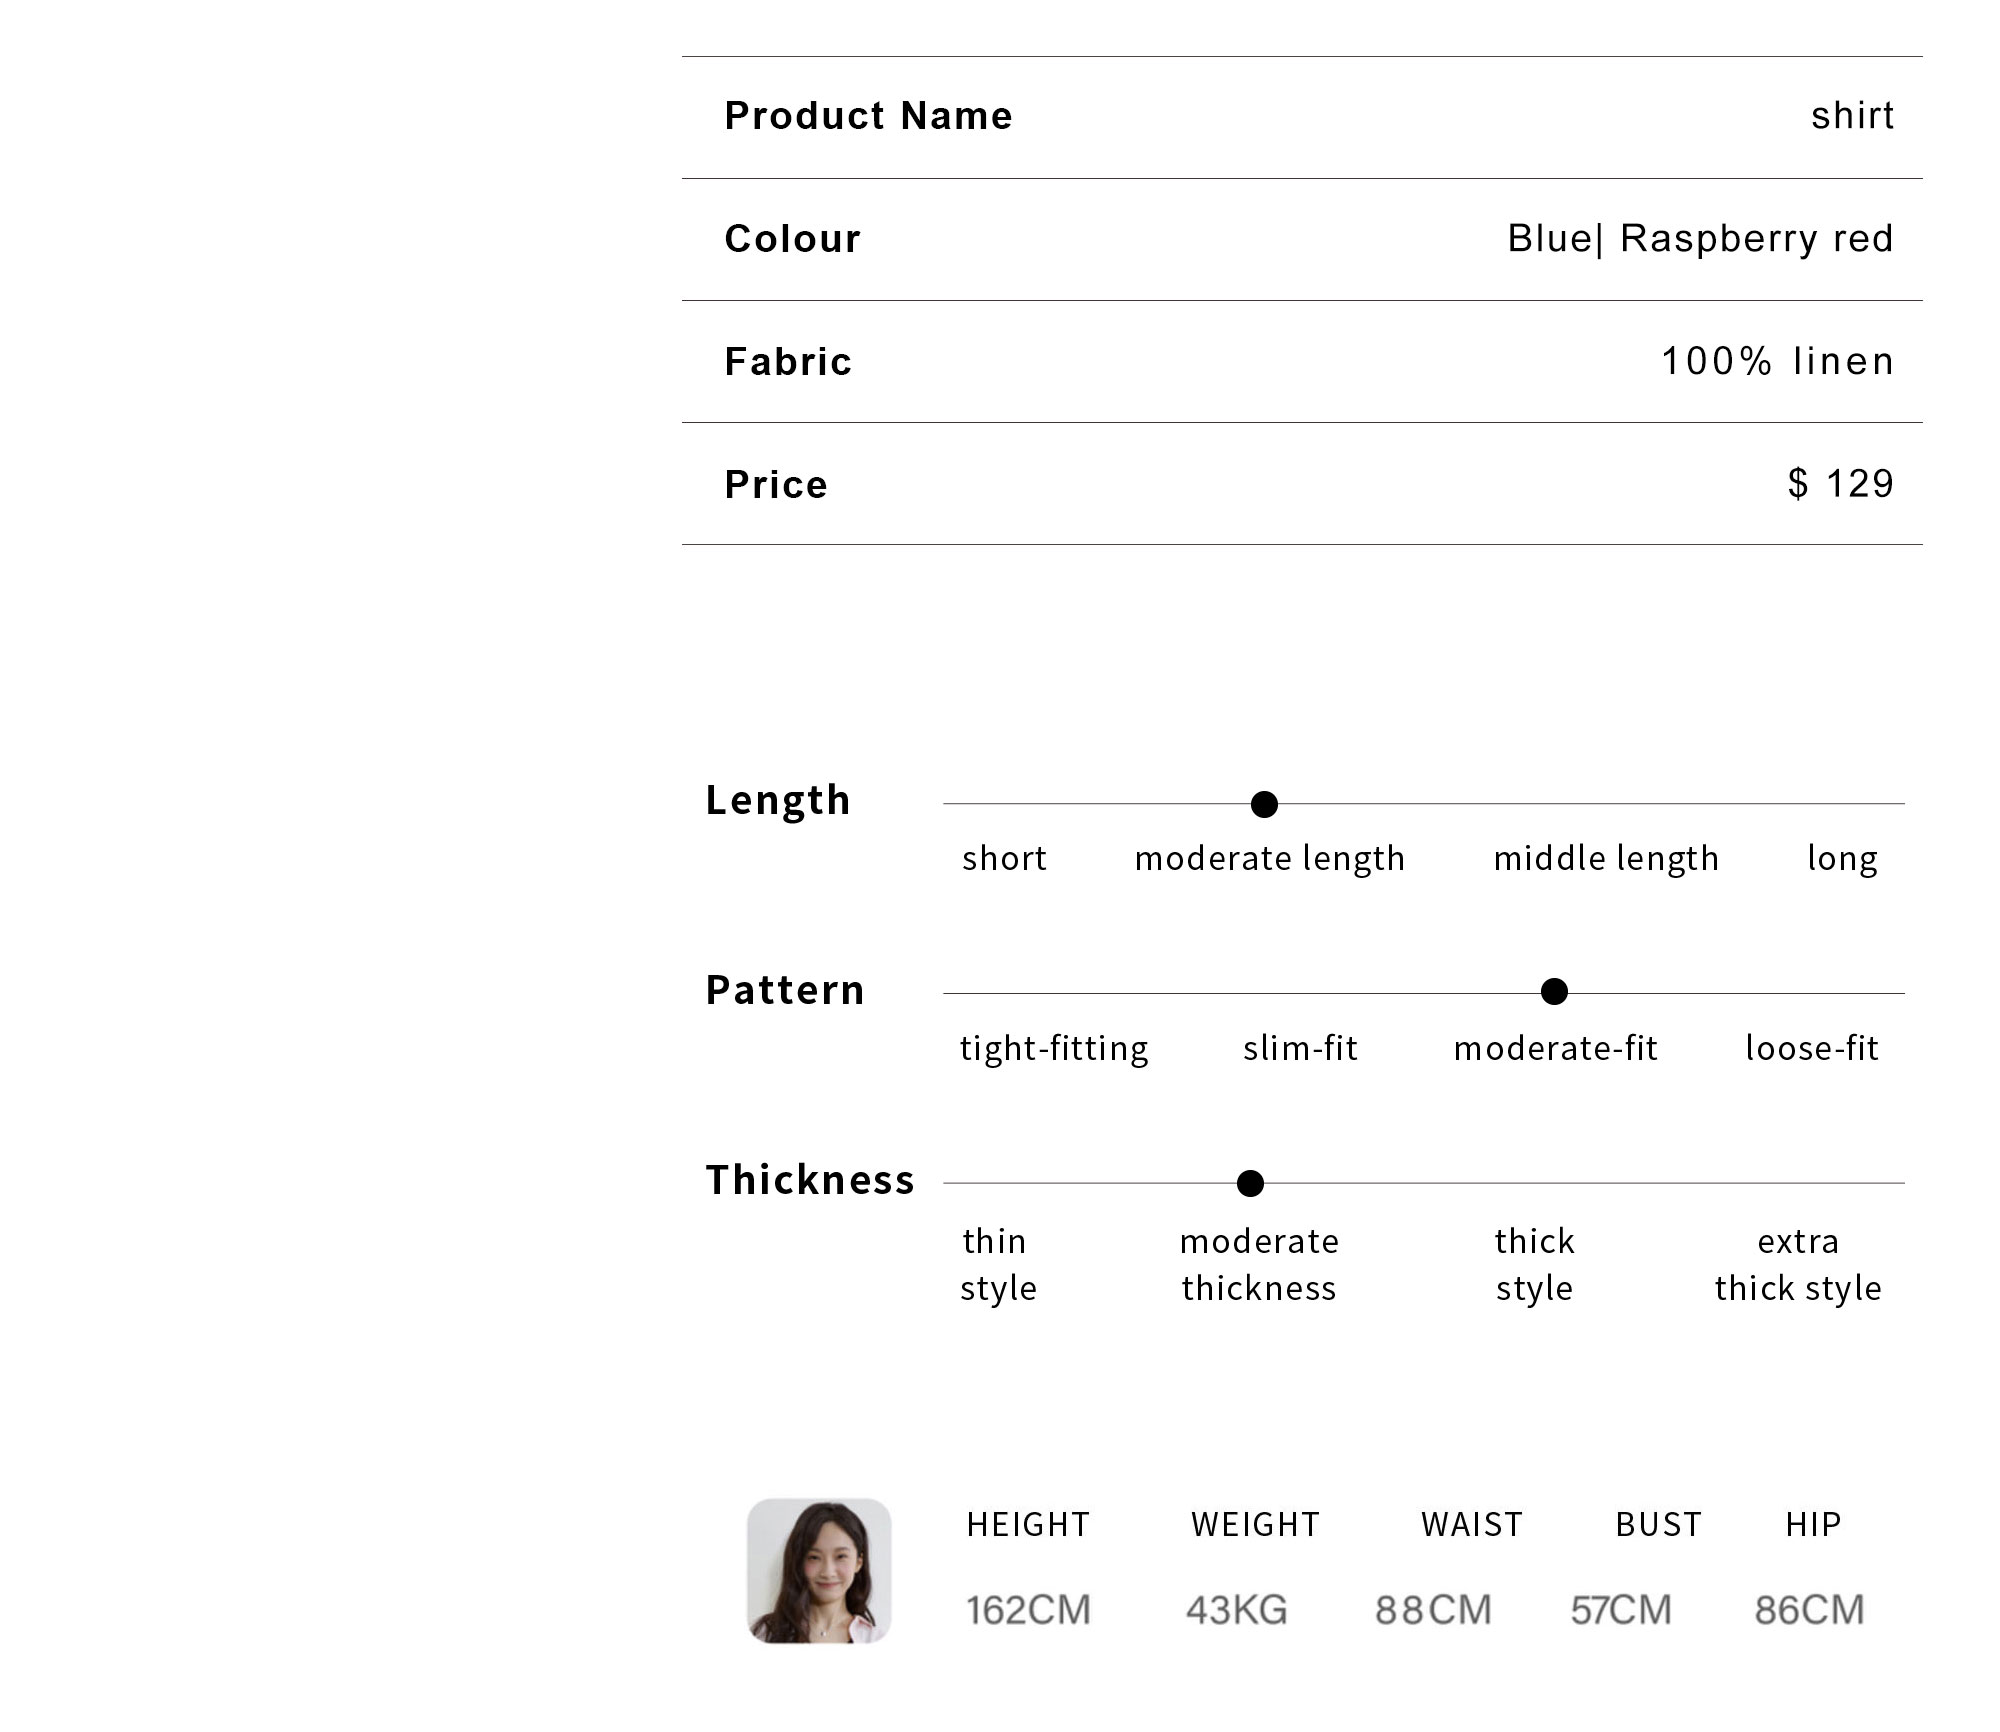Choose the 'moderate-fit' pattern option
Viewport: 2000px width, 1732px height.
coord(1556,1048)
